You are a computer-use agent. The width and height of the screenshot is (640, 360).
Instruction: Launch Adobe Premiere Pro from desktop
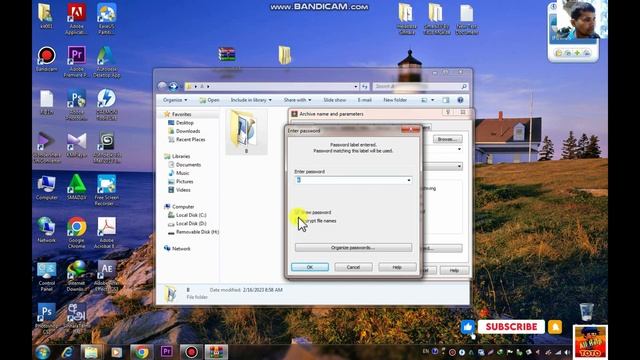pos(76,62)
